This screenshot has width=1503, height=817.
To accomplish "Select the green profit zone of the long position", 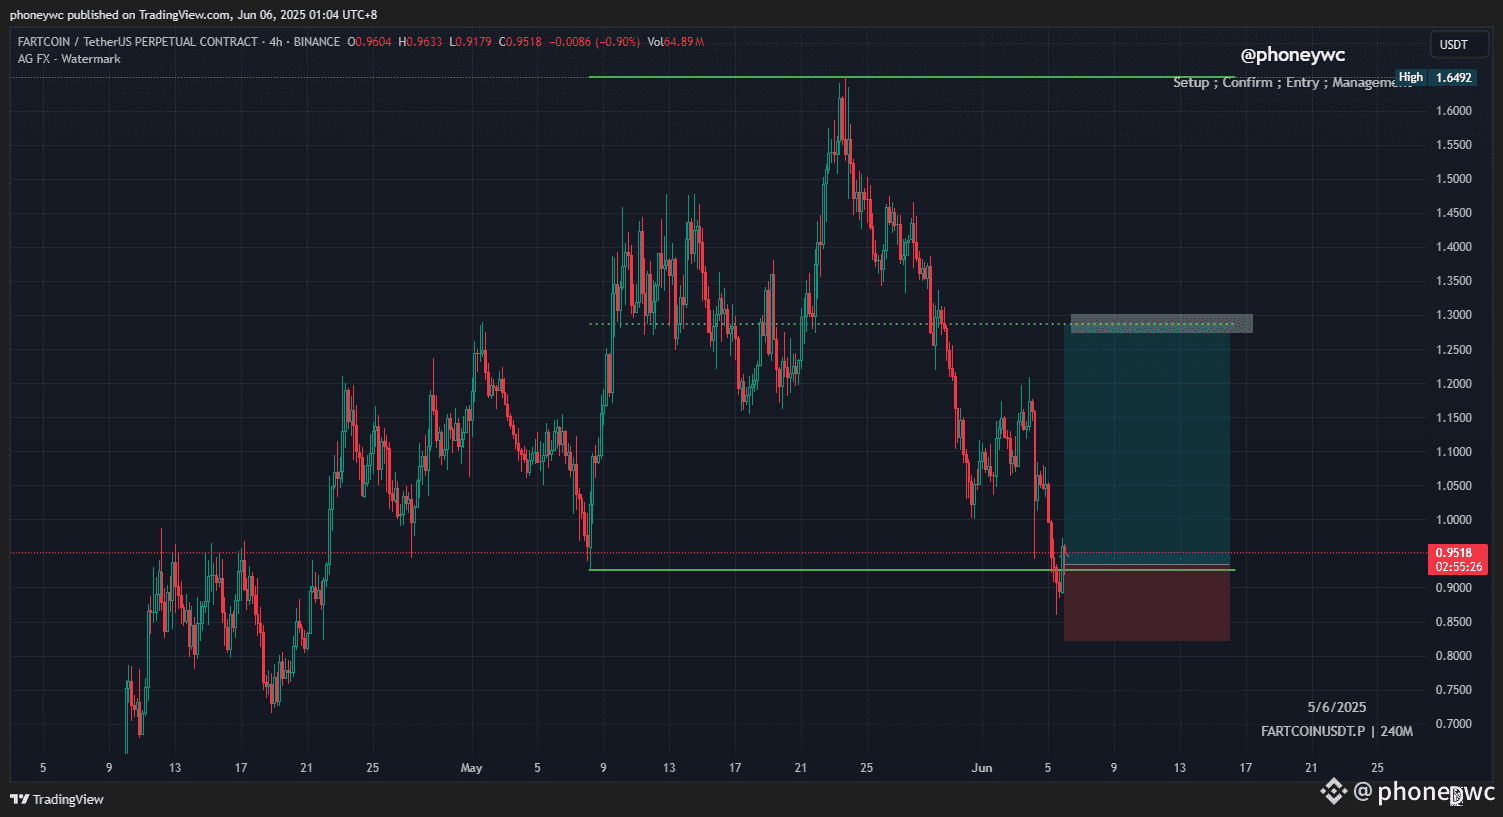I will click(1147, 445).
